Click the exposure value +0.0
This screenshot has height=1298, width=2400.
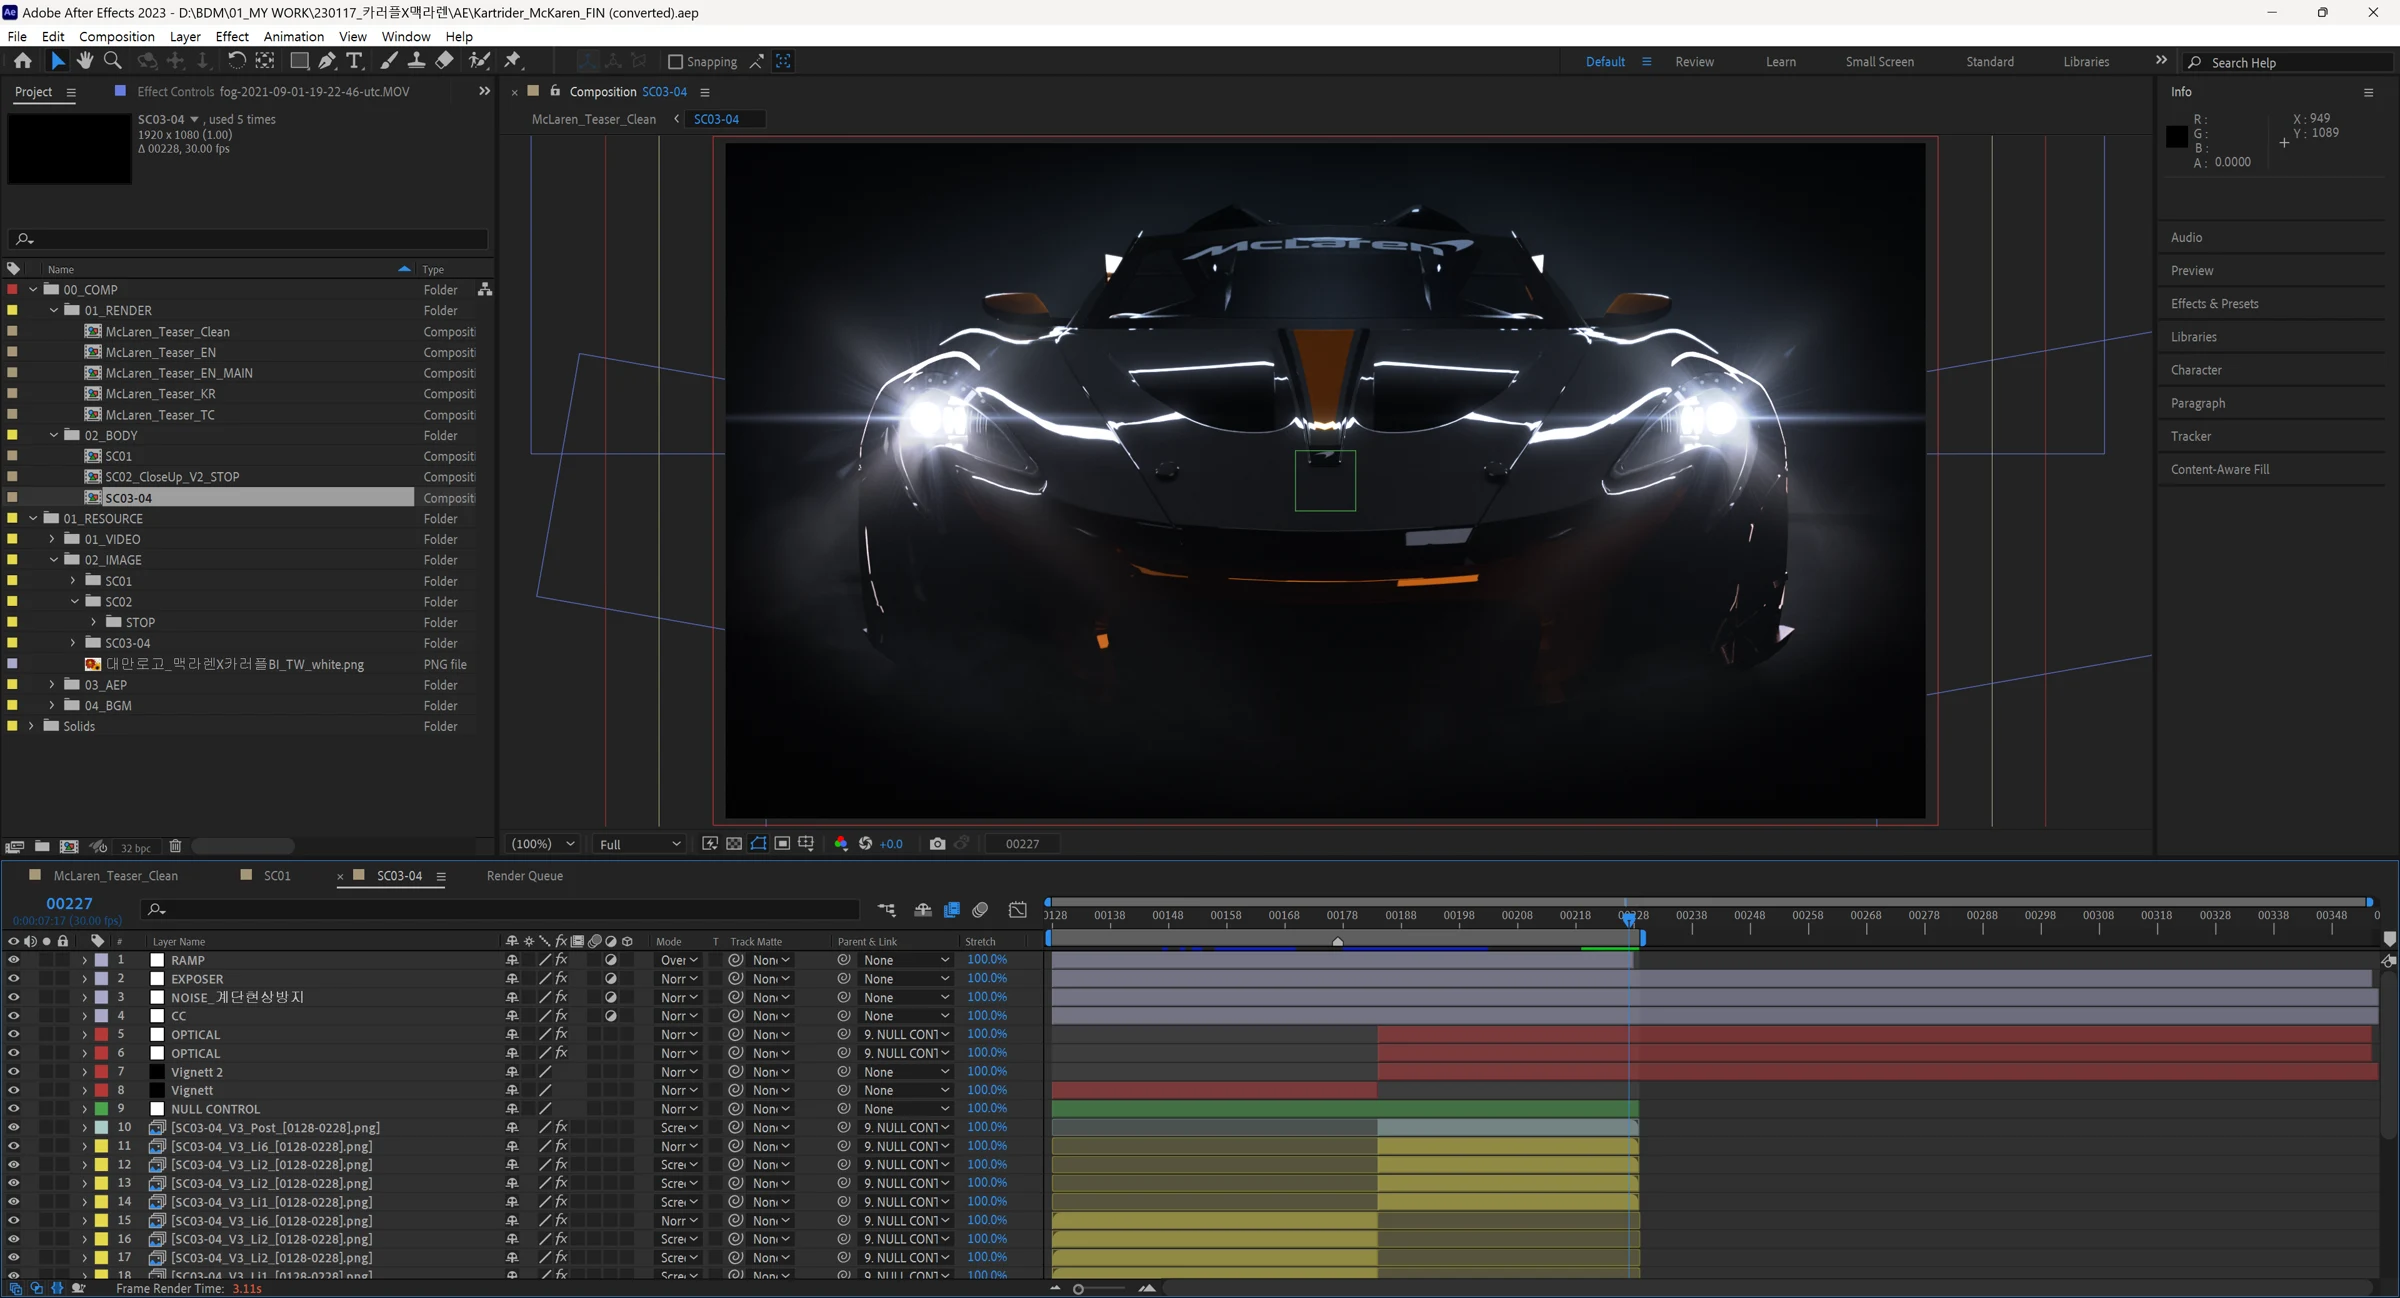point(891,844)
